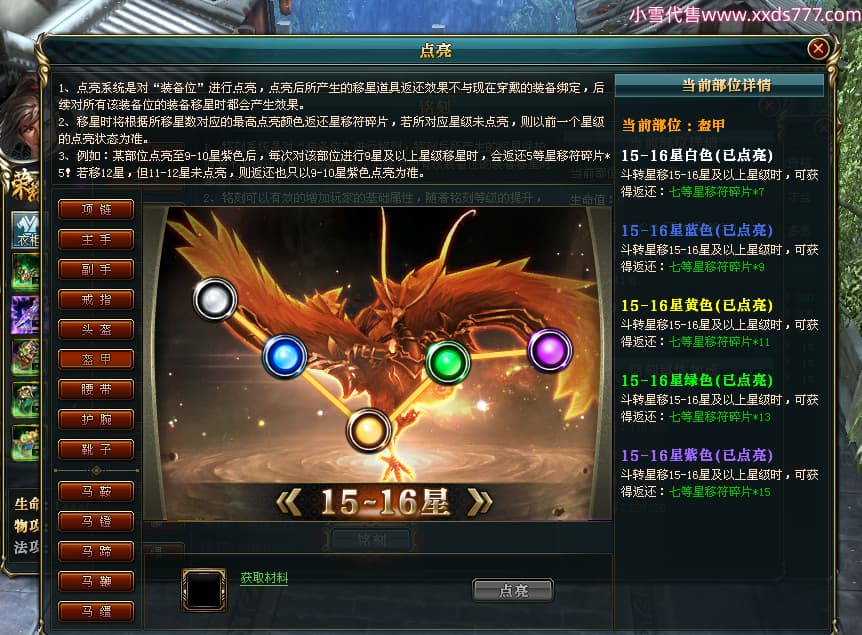The width and height of the screenshot is (862, 635).
Task: Select the 腰带 belt slot
Action: (96, 389)
